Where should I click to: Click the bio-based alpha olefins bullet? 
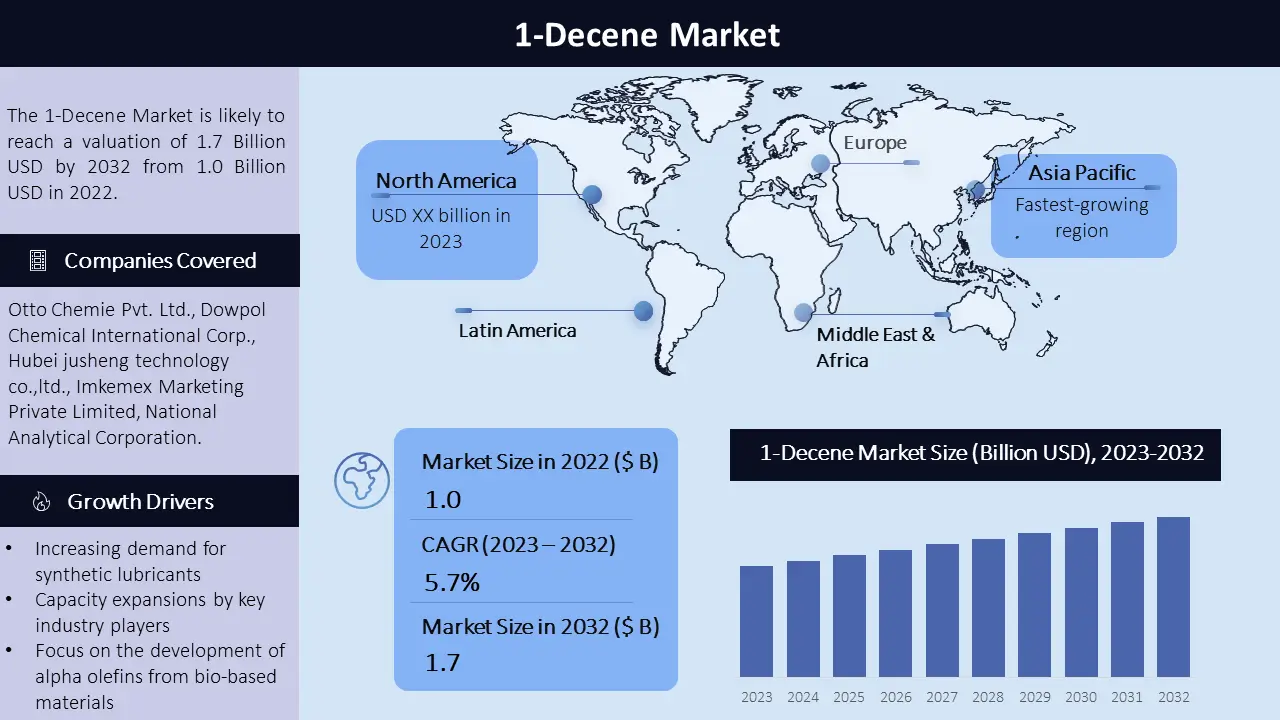coord(160,676)
